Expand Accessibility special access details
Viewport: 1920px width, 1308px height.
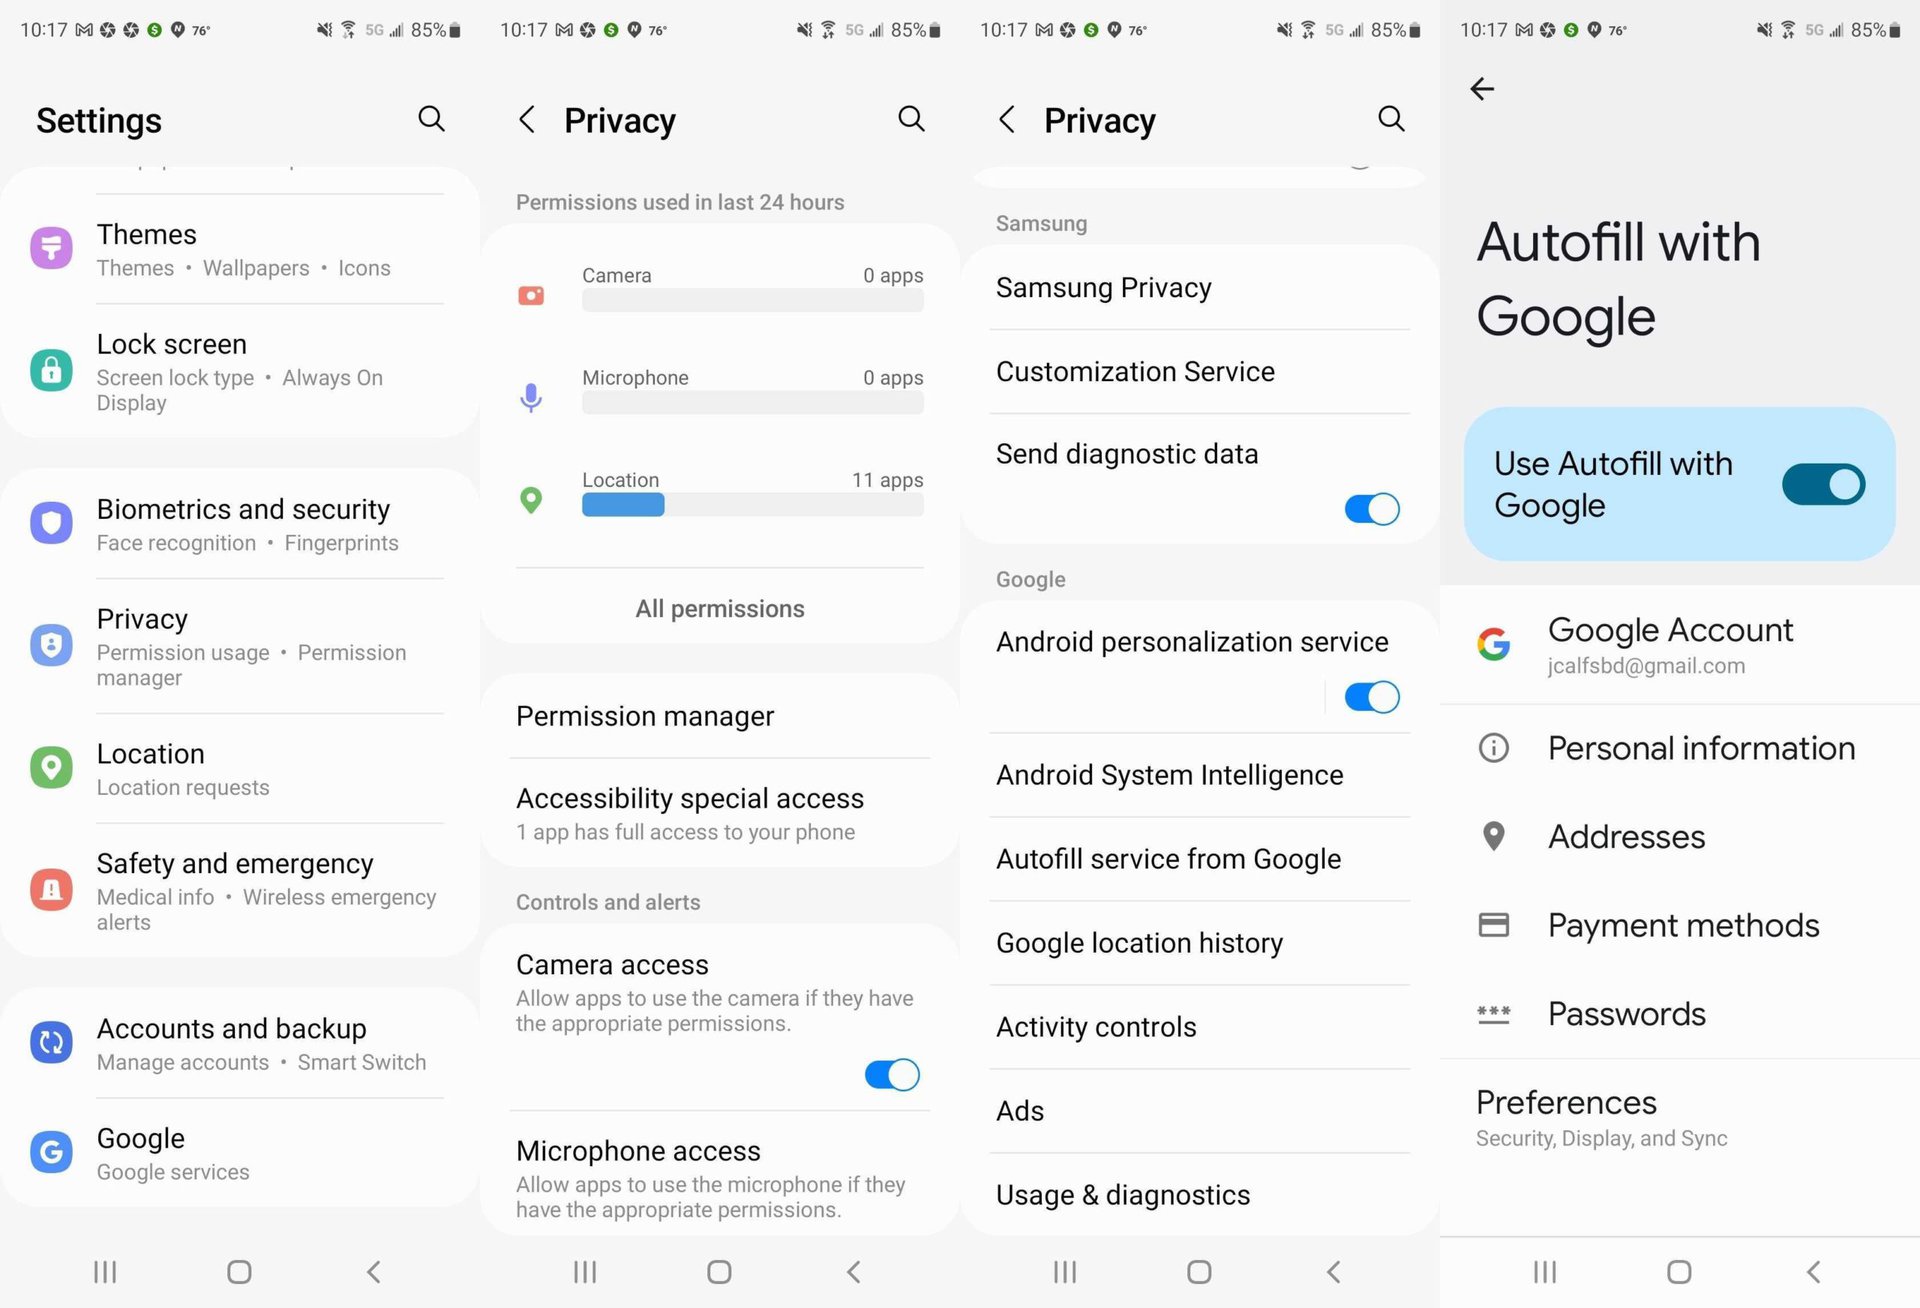point(718,814)
